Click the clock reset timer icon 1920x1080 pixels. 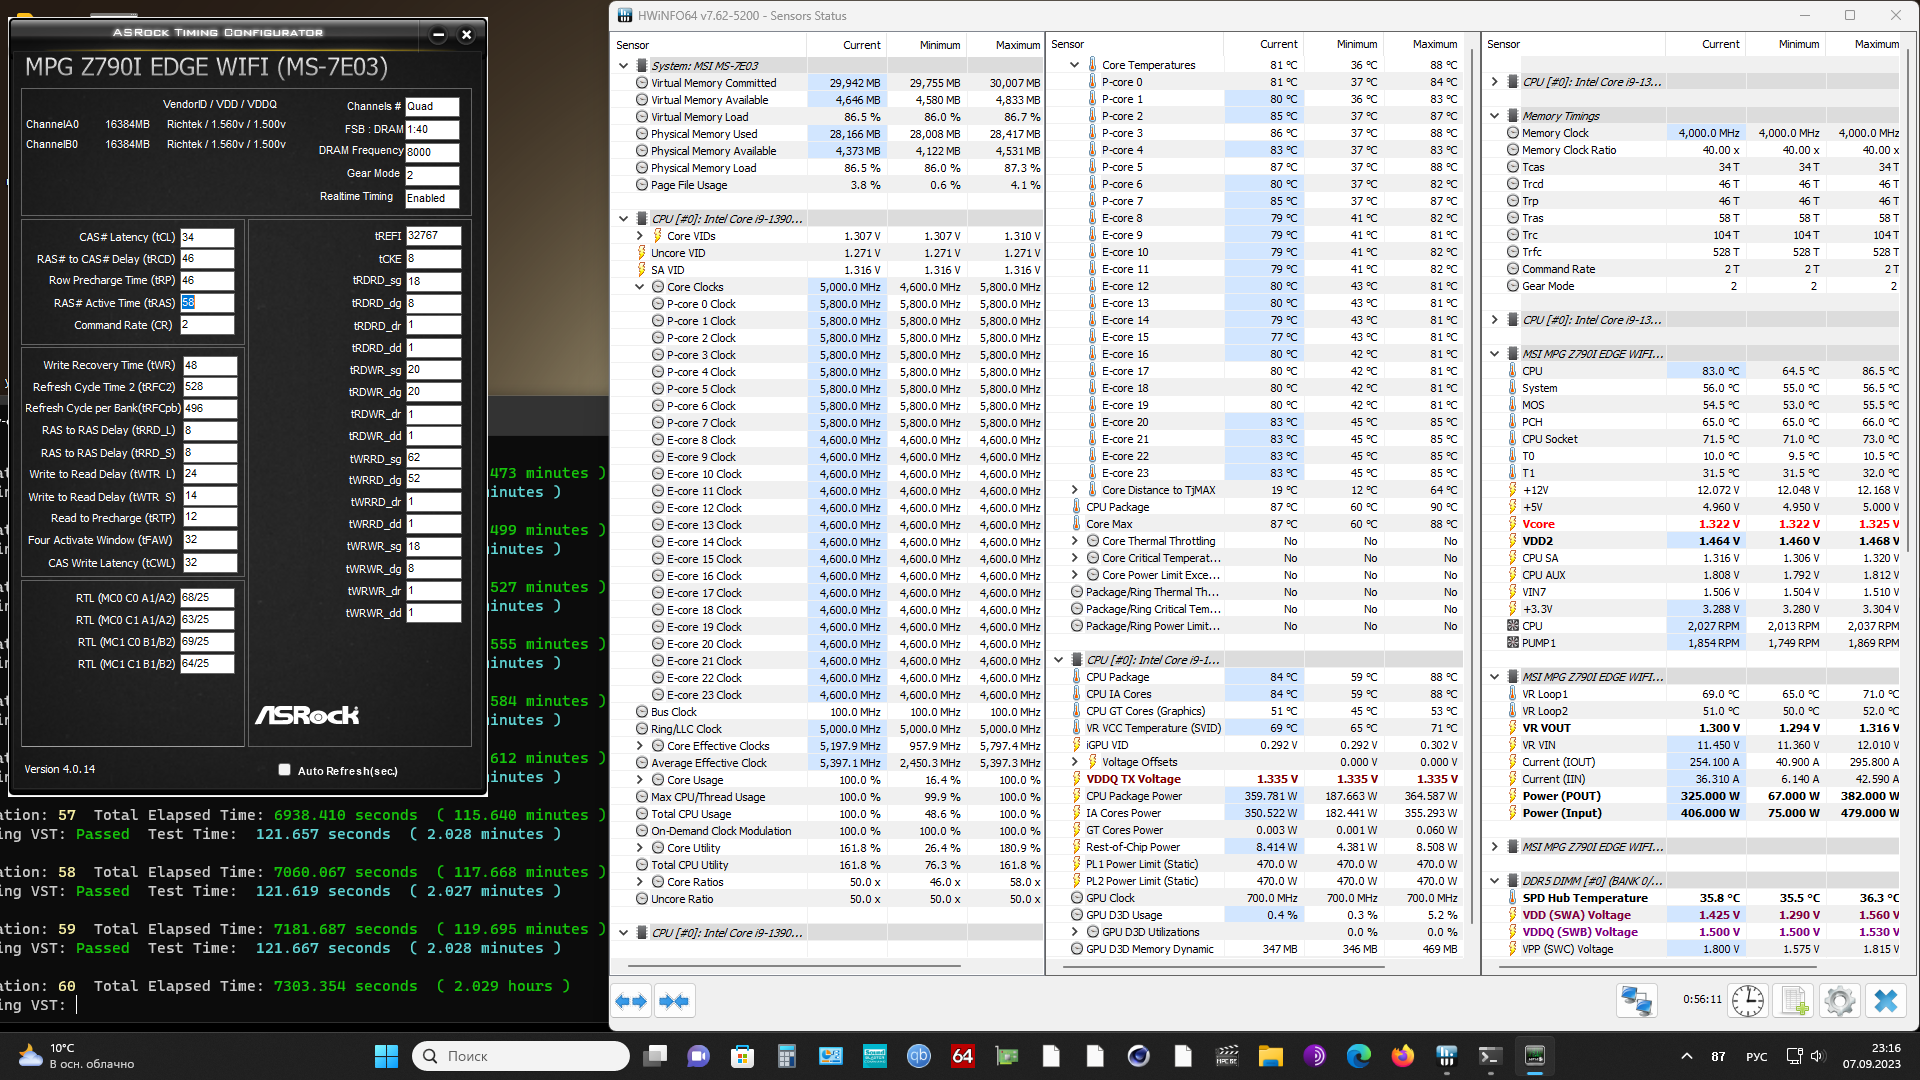click(x=1748, y=1001)
